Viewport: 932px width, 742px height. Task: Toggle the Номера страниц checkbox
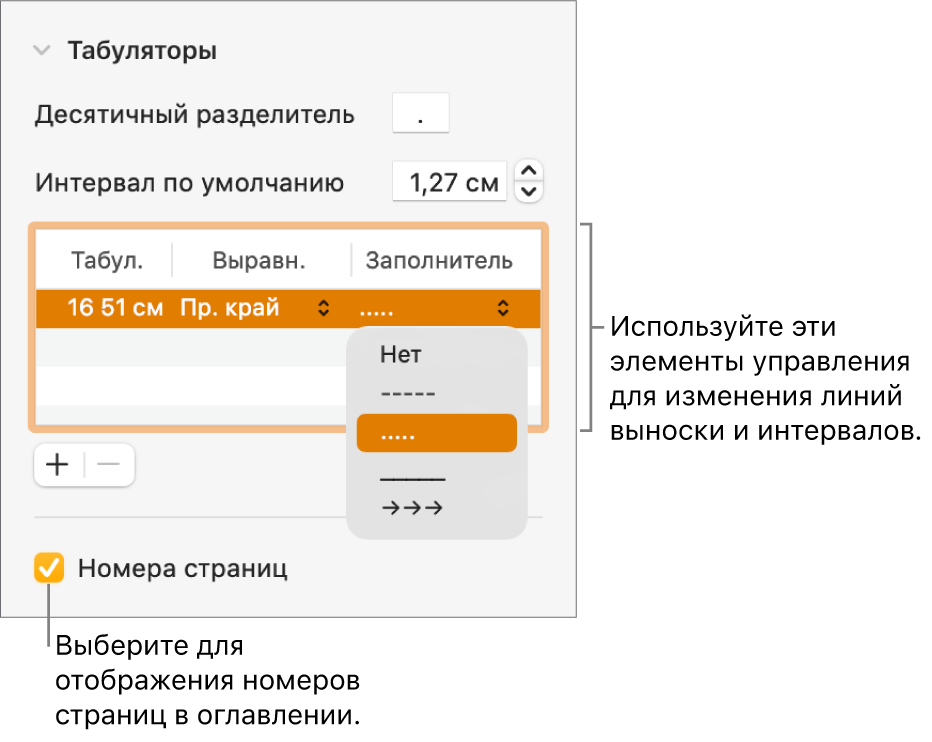tap(49, 568)
